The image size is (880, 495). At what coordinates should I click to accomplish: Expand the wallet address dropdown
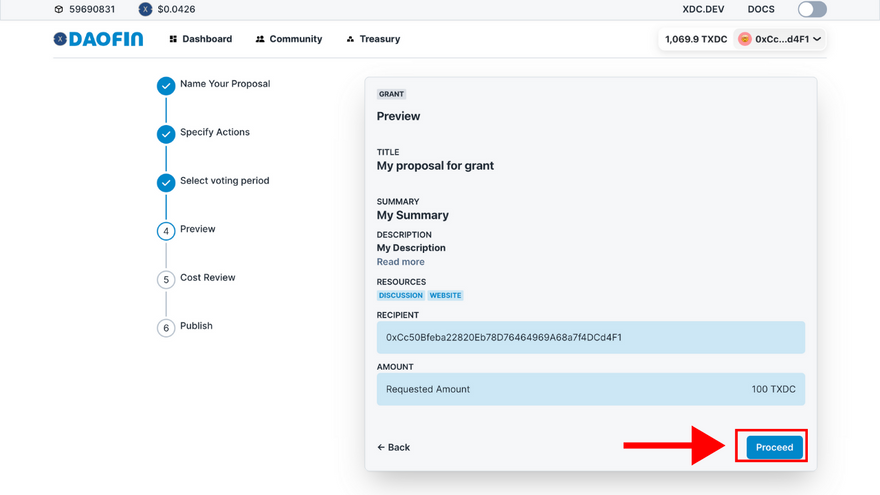click(817, 39)
